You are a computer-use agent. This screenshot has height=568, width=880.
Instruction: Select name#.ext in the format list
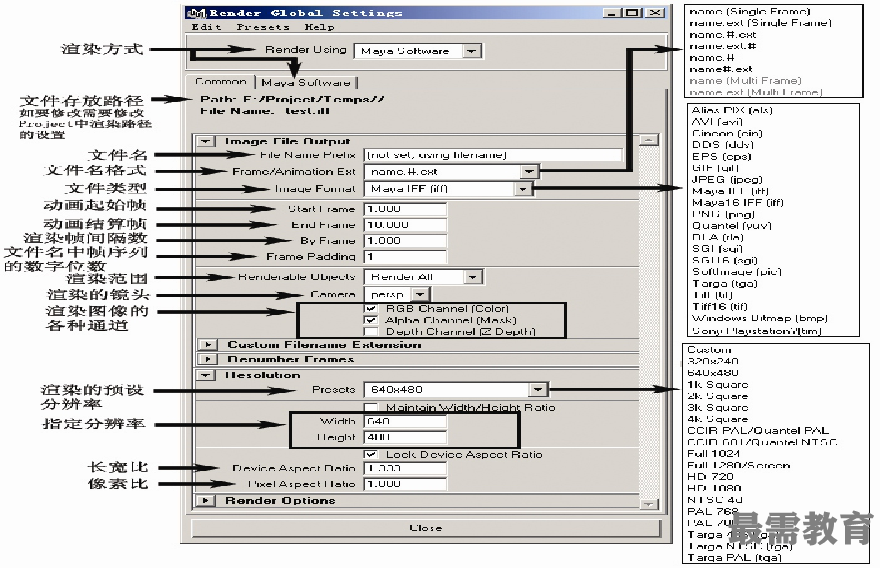[x=721, y=69]
